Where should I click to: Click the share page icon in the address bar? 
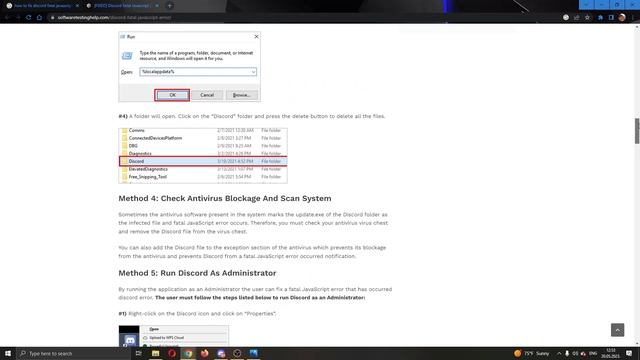click(x=576, y=18)
